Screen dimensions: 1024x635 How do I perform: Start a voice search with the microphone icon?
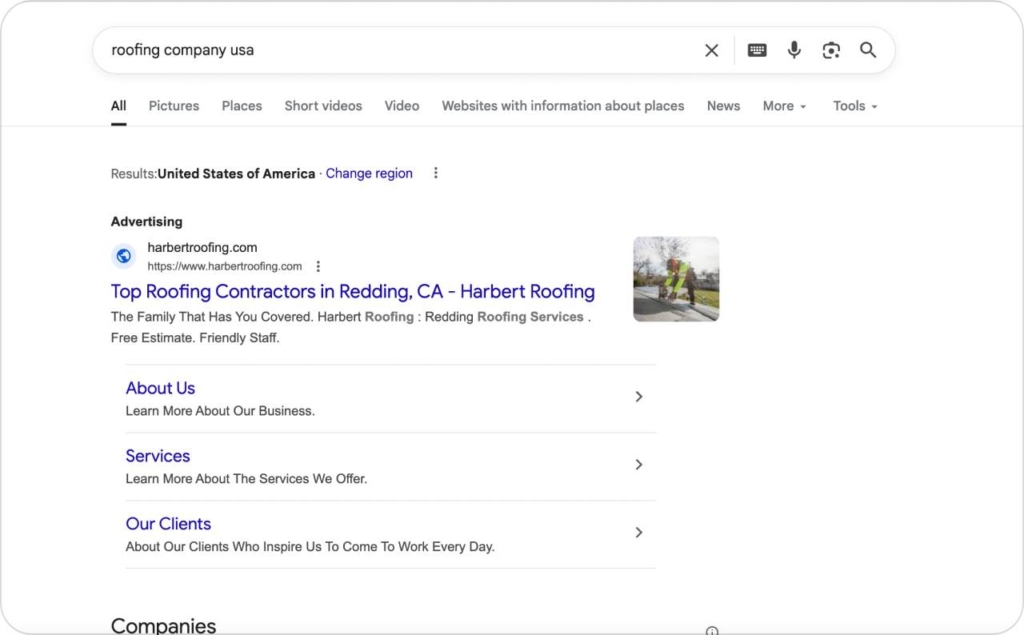pyautogui.click(x=794, y=49)
